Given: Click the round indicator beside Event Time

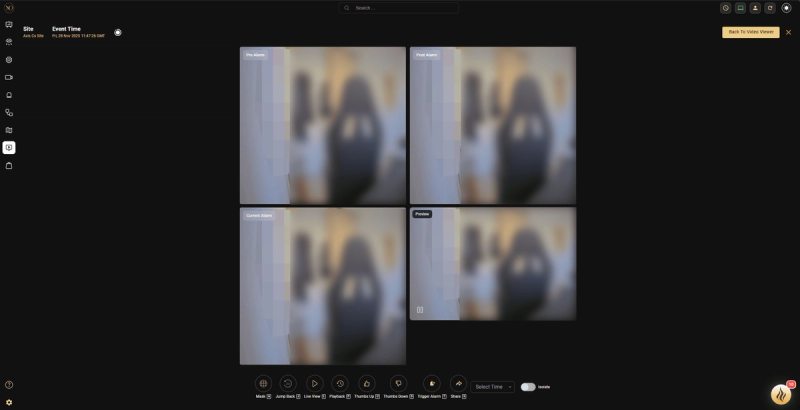Looking at the screenshot, I should click(x=118, y=33).
